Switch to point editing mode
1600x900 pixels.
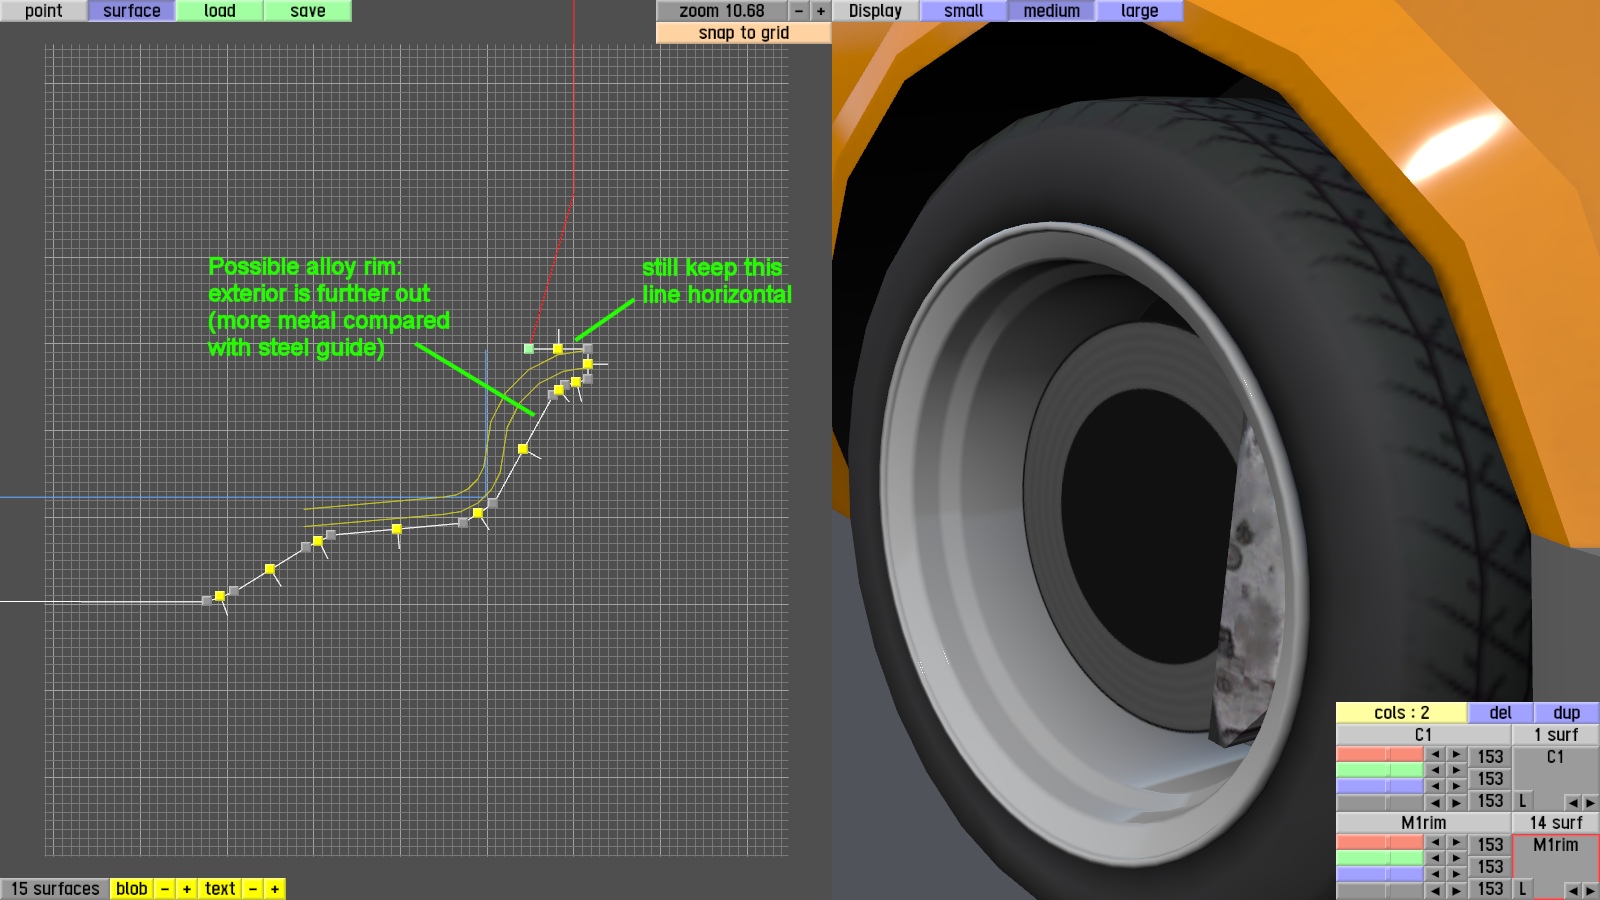[44, 11]
